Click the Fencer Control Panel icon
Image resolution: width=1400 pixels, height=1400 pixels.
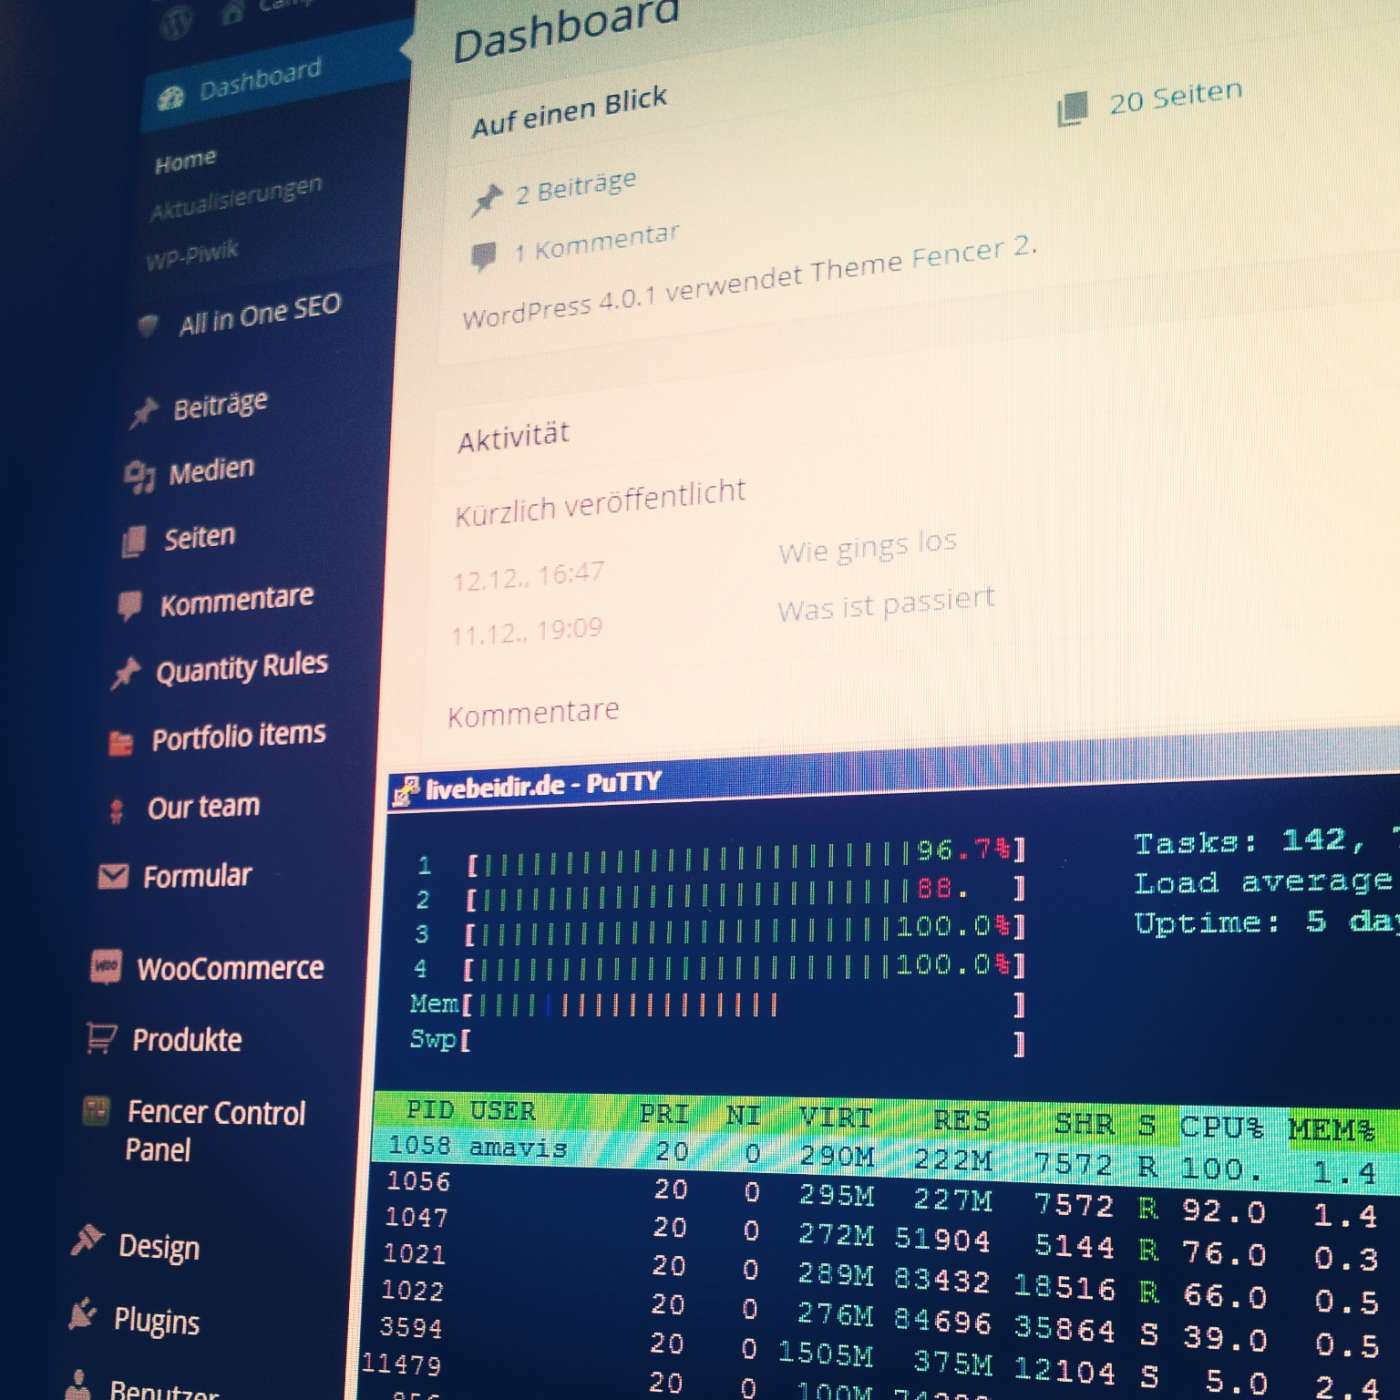[95, 1111]
